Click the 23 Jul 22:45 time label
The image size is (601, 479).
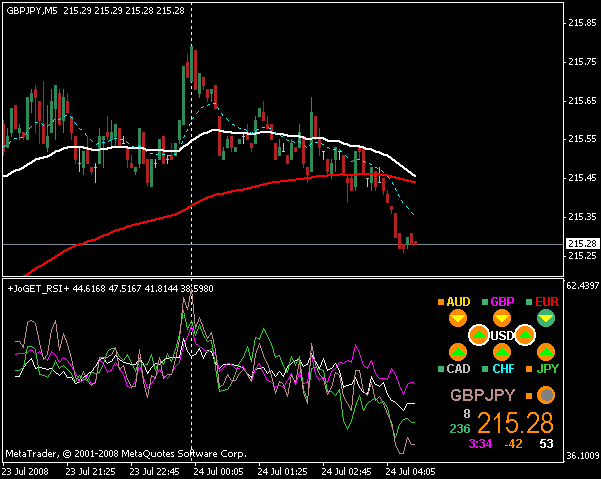154,471
